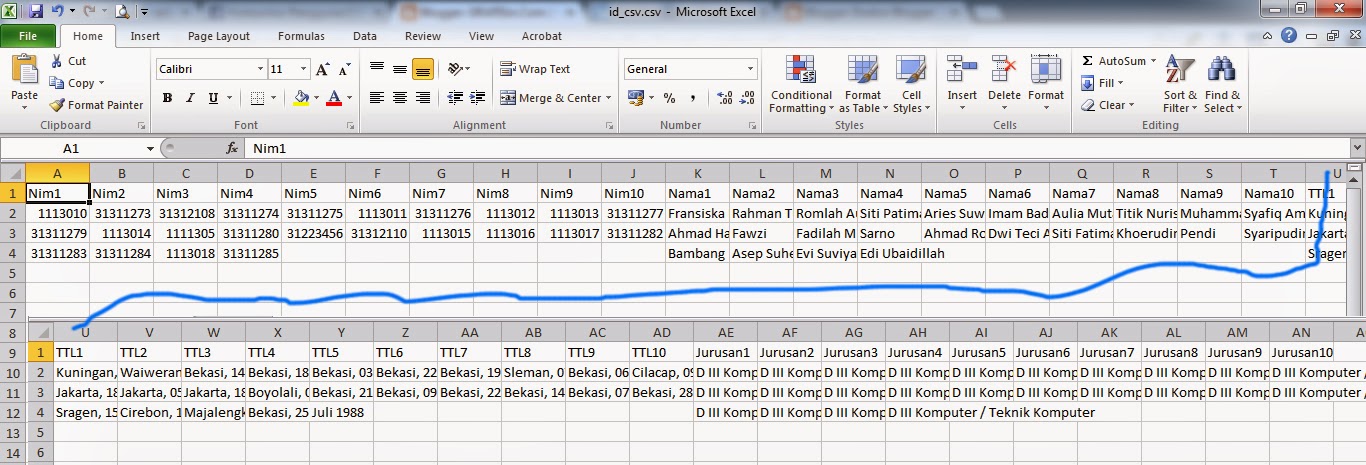
Task: Switch to the Insert tab
Action: tap(145, 36)
